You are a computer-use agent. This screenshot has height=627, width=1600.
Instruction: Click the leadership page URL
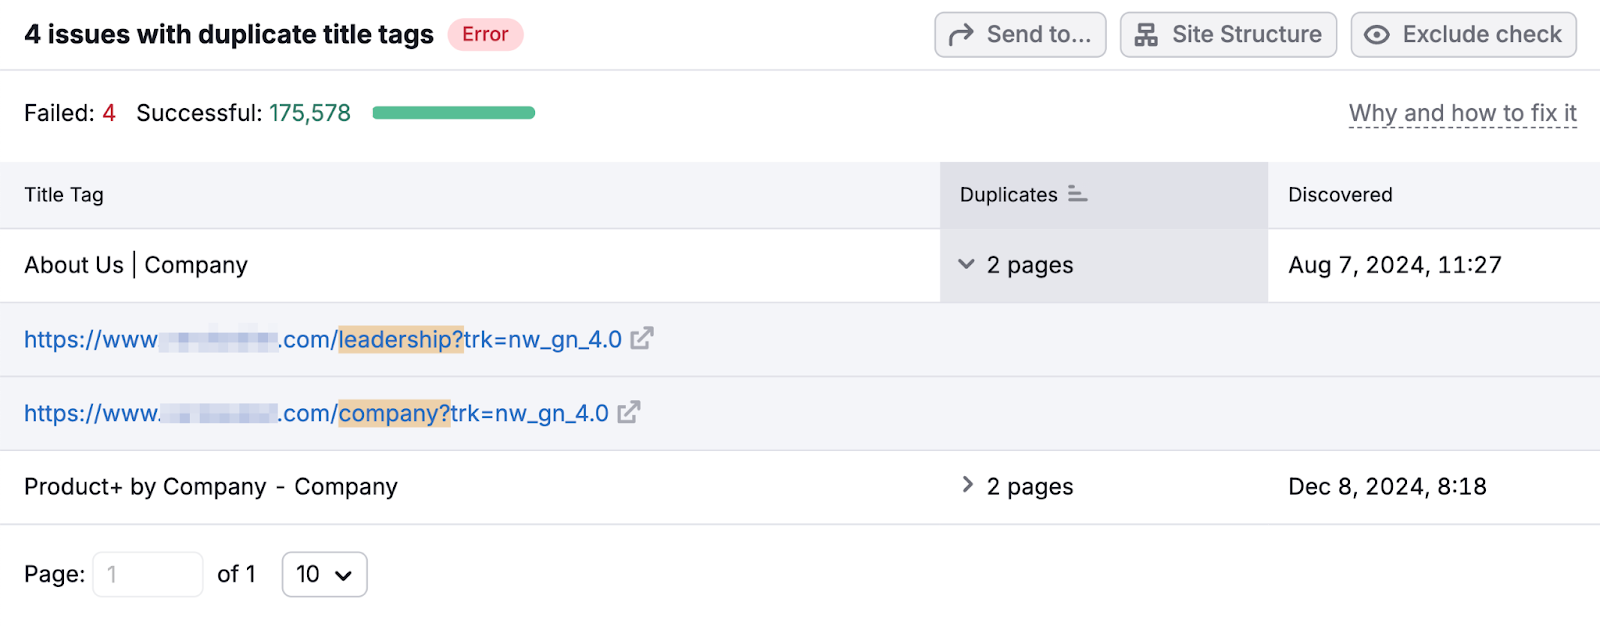click(x=320, y=339)
